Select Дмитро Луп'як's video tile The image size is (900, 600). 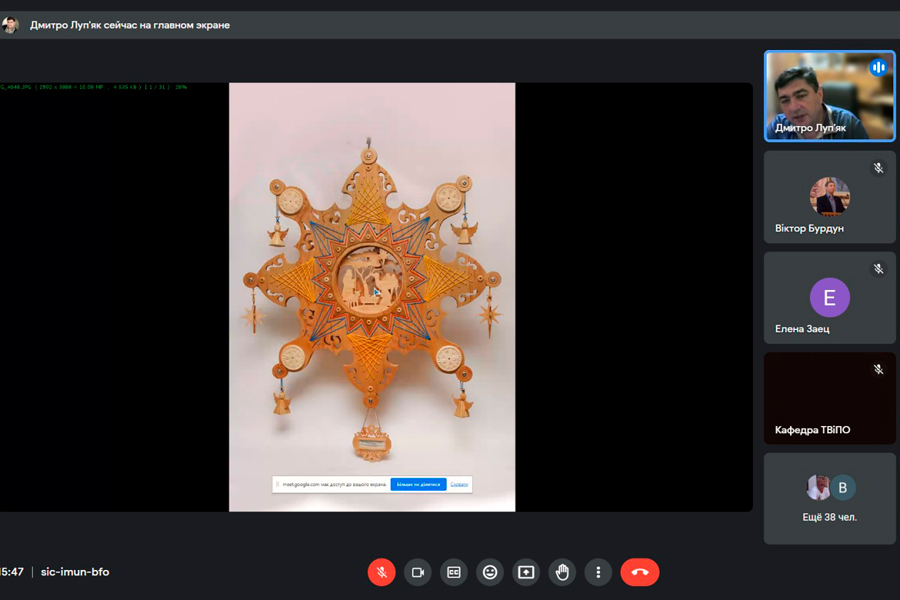829,96
